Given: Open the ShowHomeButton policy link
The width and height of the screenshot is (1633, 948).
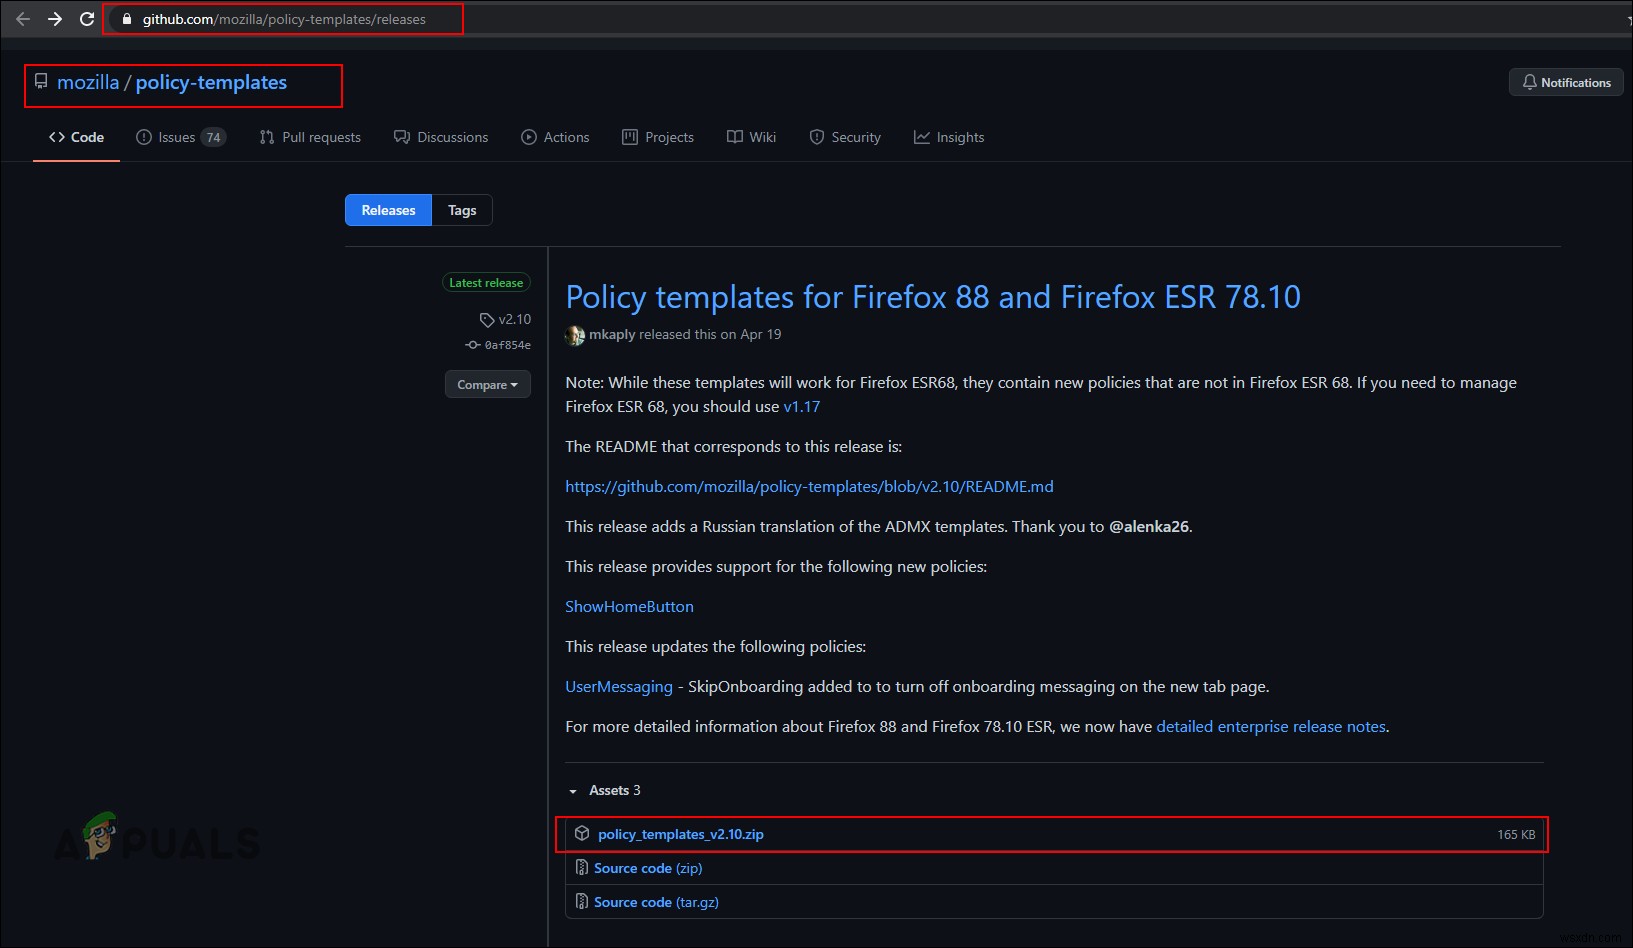Looking at the screenshot, I should 629,606.
